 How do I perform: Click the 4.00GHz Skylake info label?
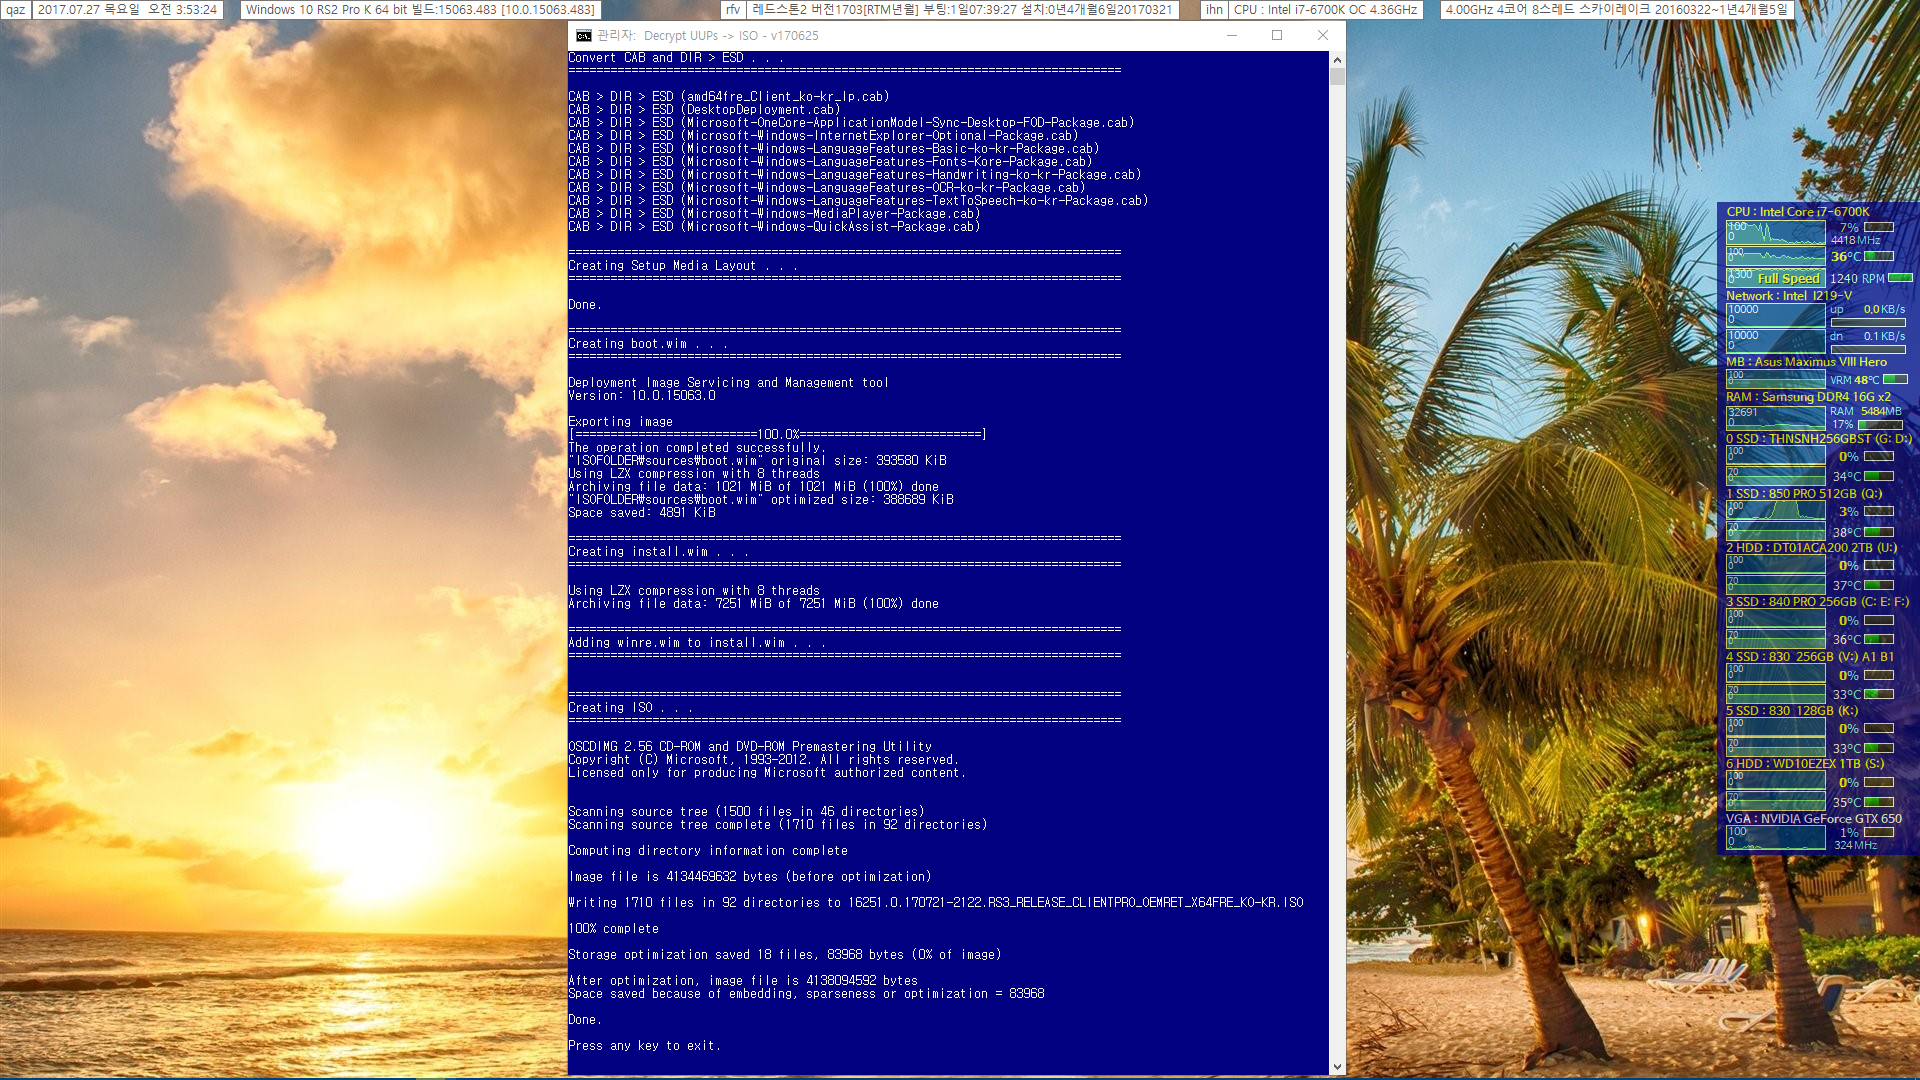pos(1616,9)
